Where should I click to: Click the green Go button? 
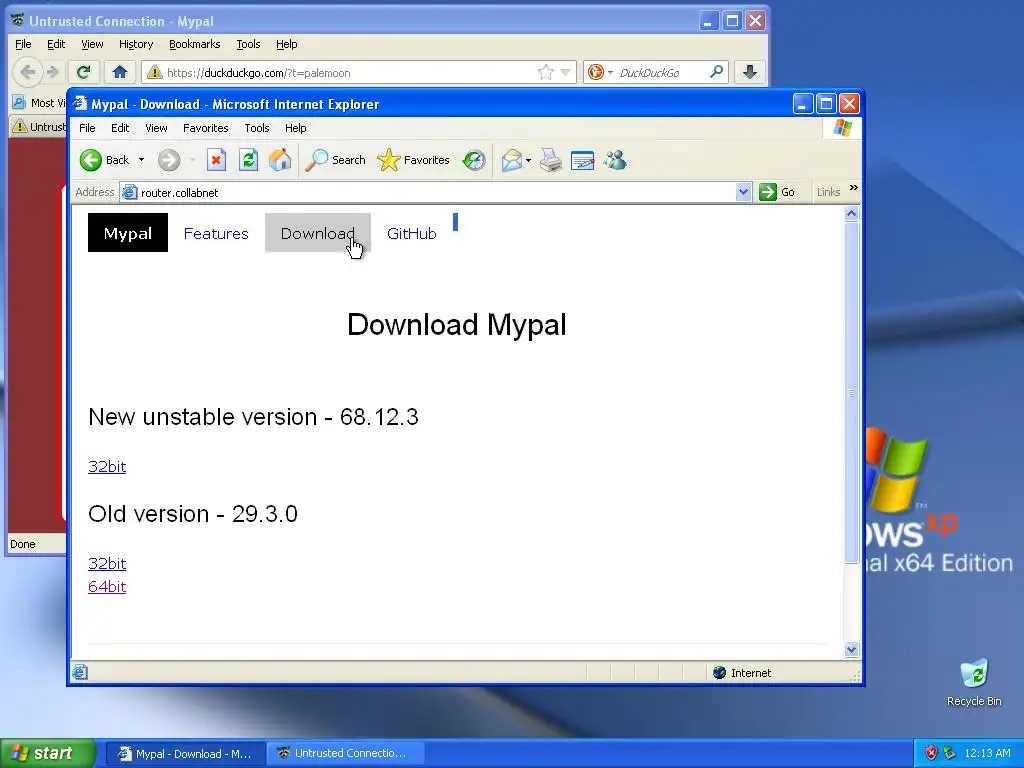coord(777,192)
